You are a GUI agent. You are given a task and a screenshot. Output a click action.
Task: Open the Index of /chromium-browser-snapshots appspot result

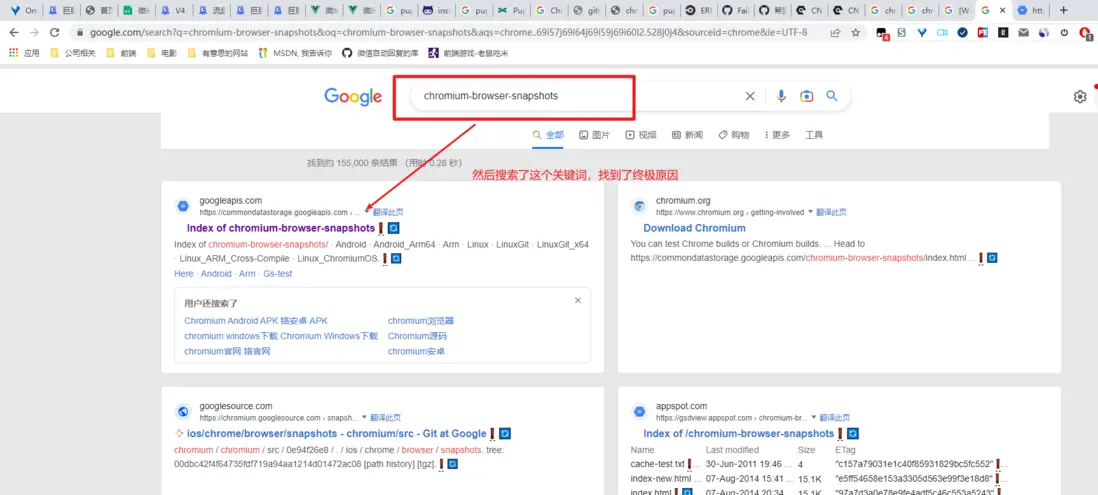point(739,433)
